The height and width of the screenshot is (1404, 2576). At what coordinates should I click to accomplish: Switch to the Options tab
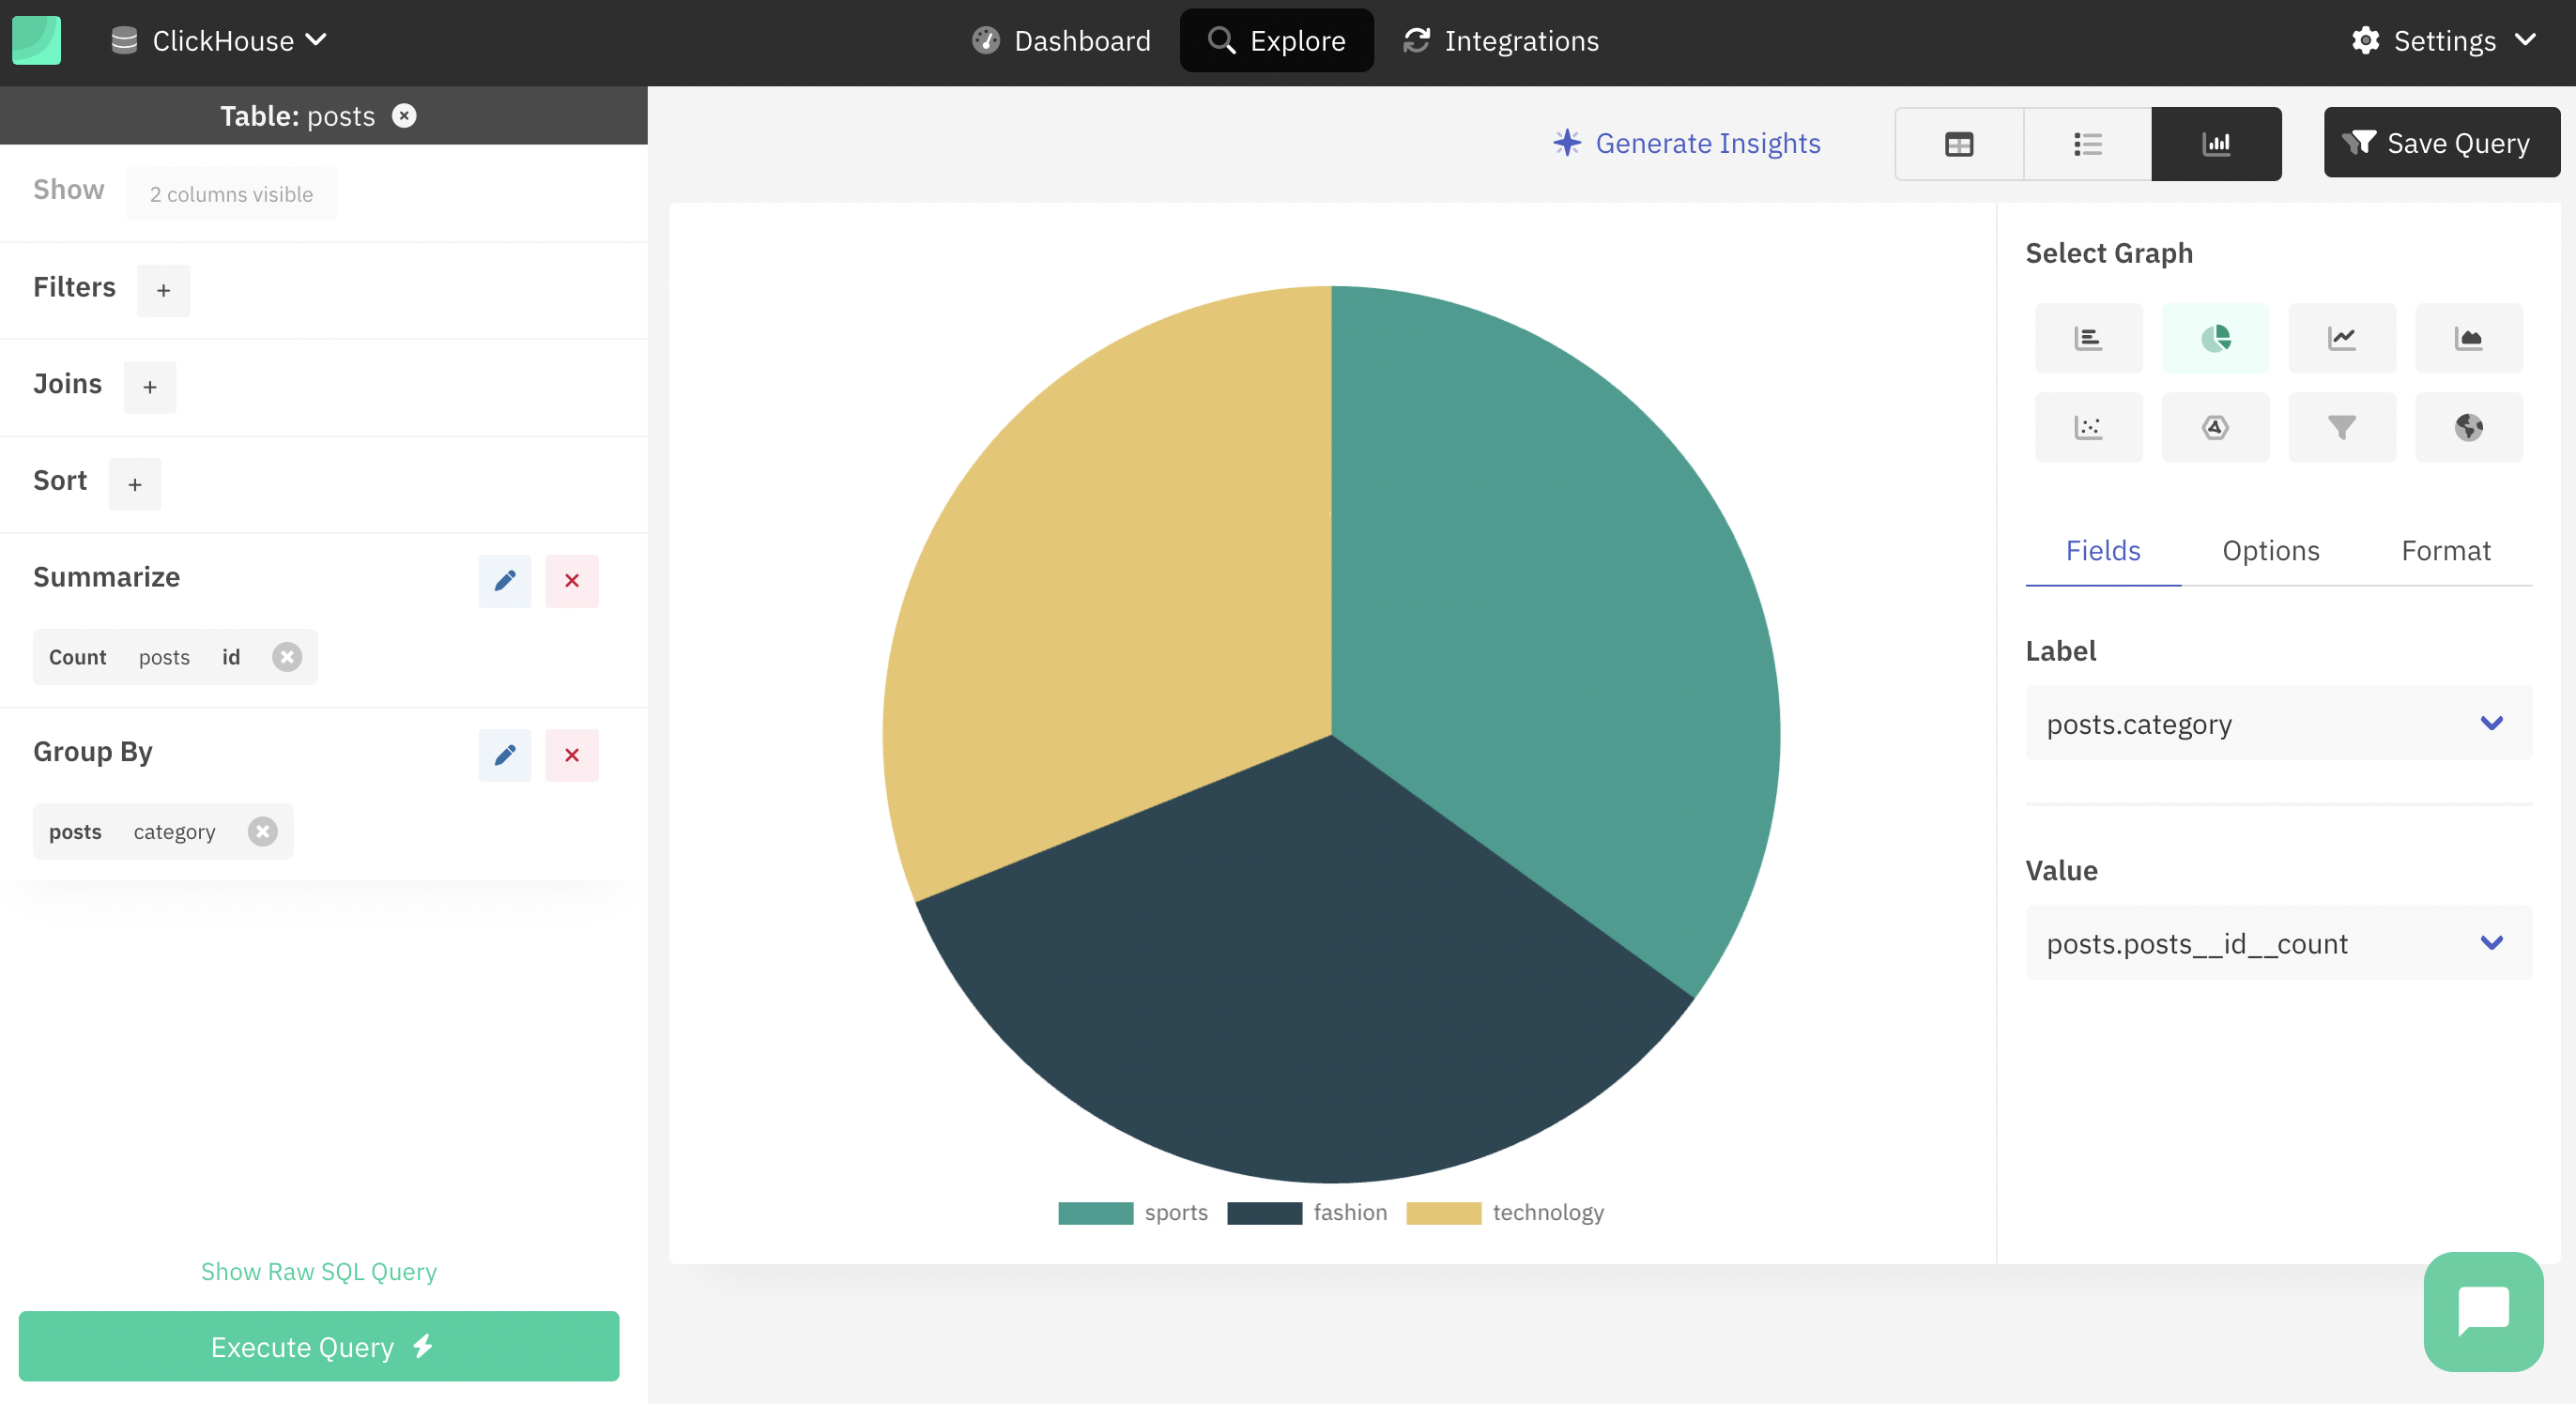(x=2272, y=552)
